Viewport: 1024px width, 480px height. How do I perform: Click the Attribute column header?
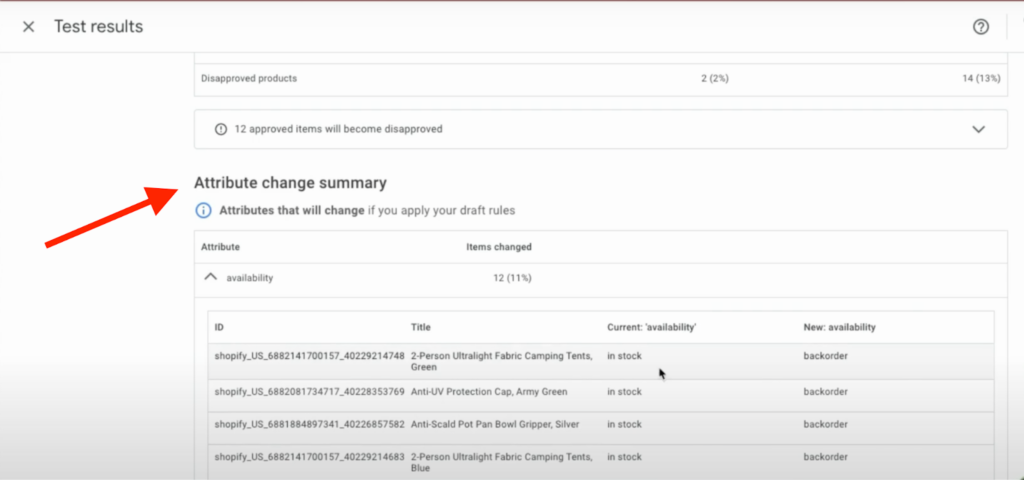point(220,247)
